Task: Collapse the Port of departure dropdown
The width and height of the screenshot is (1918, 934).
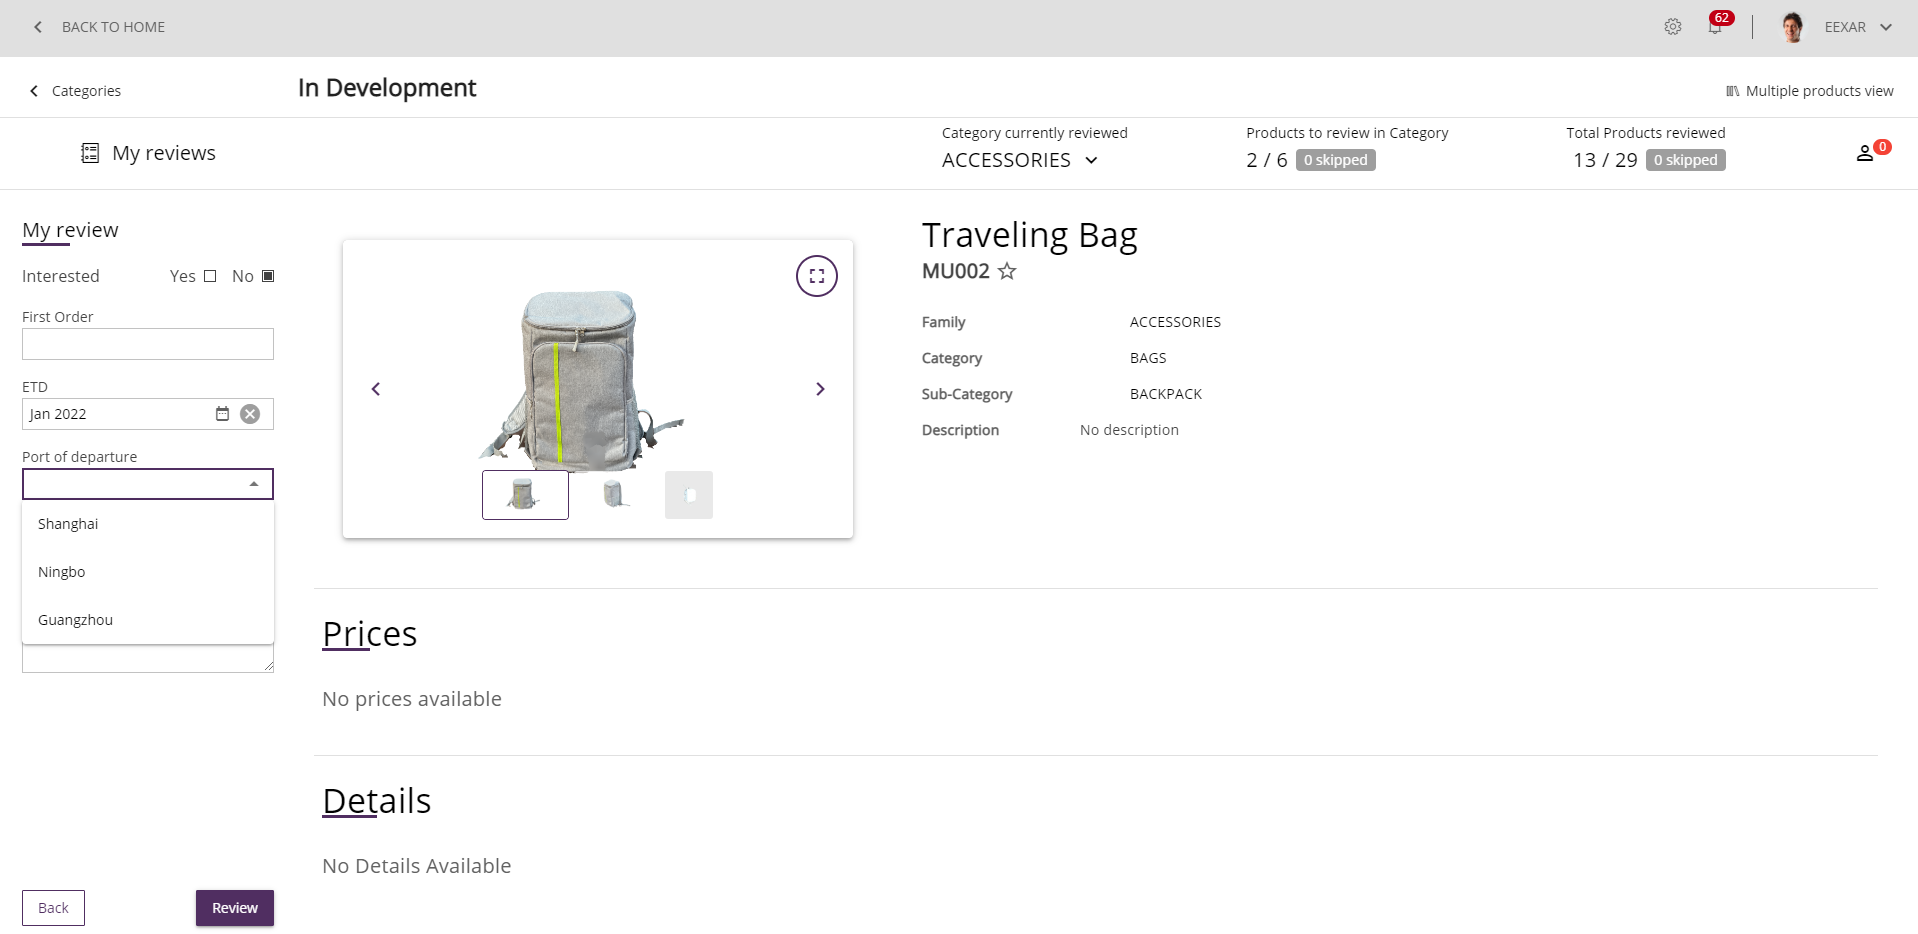Action: pyautogui.click(x=254, y=484)
